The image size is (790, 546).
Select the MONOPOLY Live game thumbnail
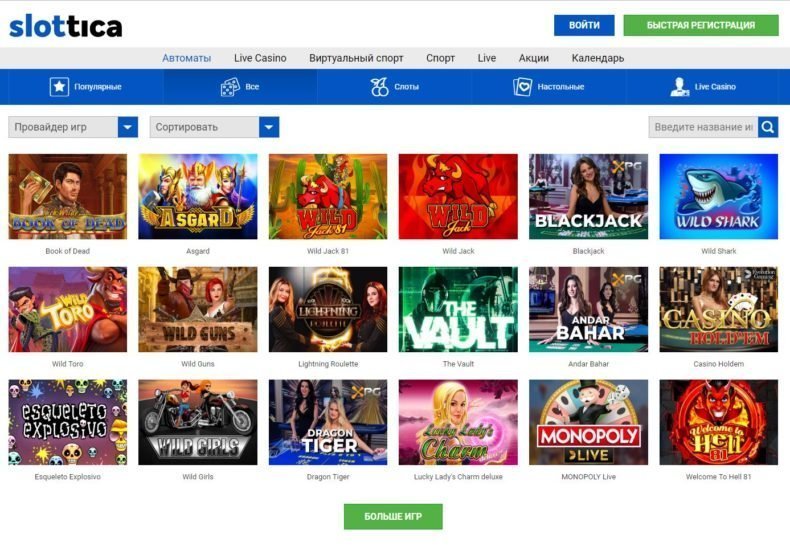[x=588, y=422]
